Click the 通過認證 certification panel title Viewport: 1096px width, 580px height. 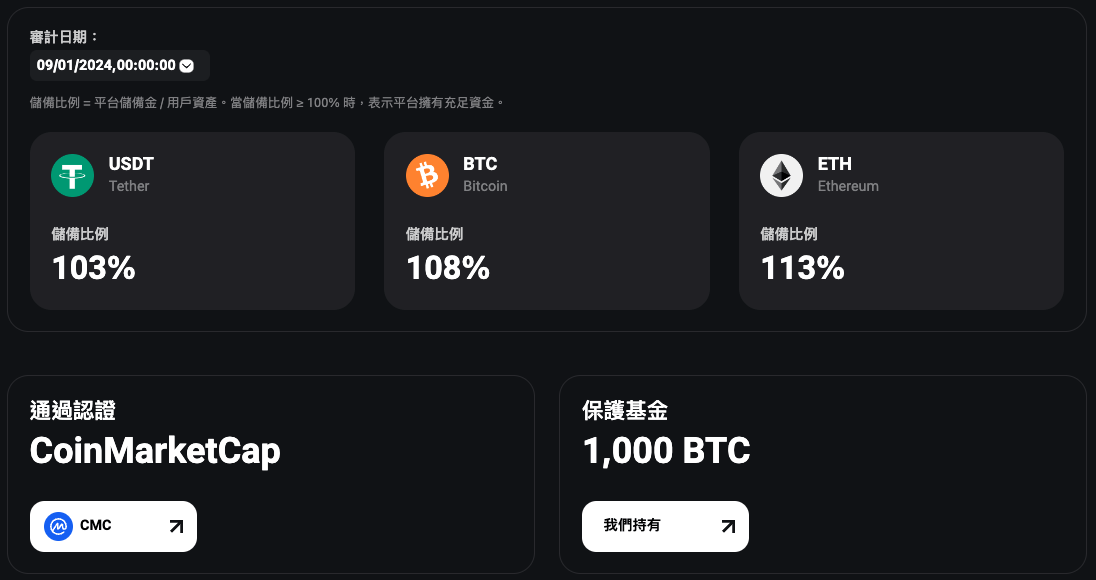(73, 411)
